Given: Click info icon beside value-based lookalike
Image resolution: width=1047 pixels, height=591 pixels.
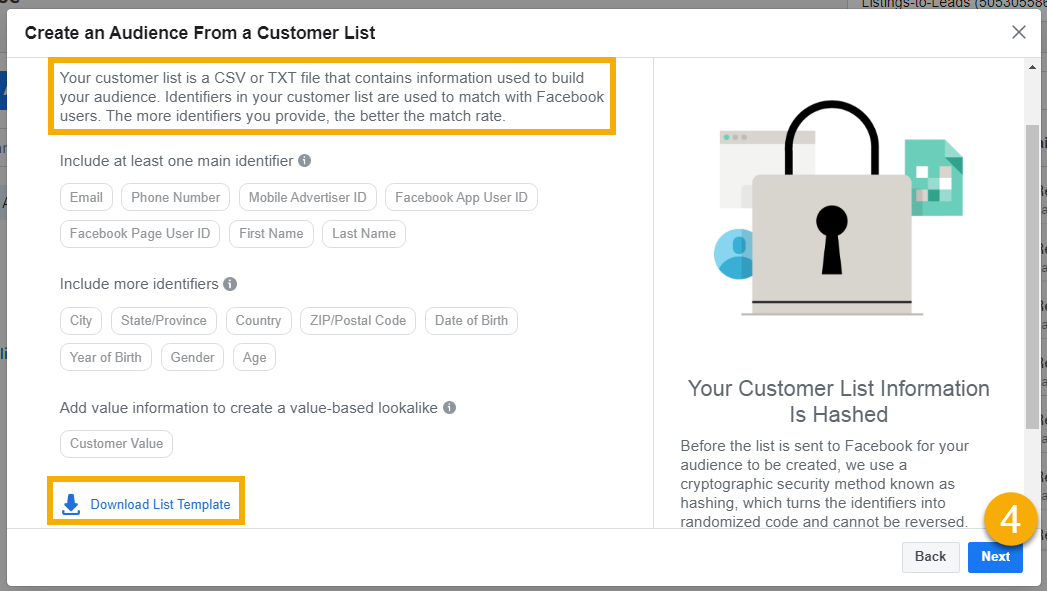Looking at the screenshot, I should 449,407.
